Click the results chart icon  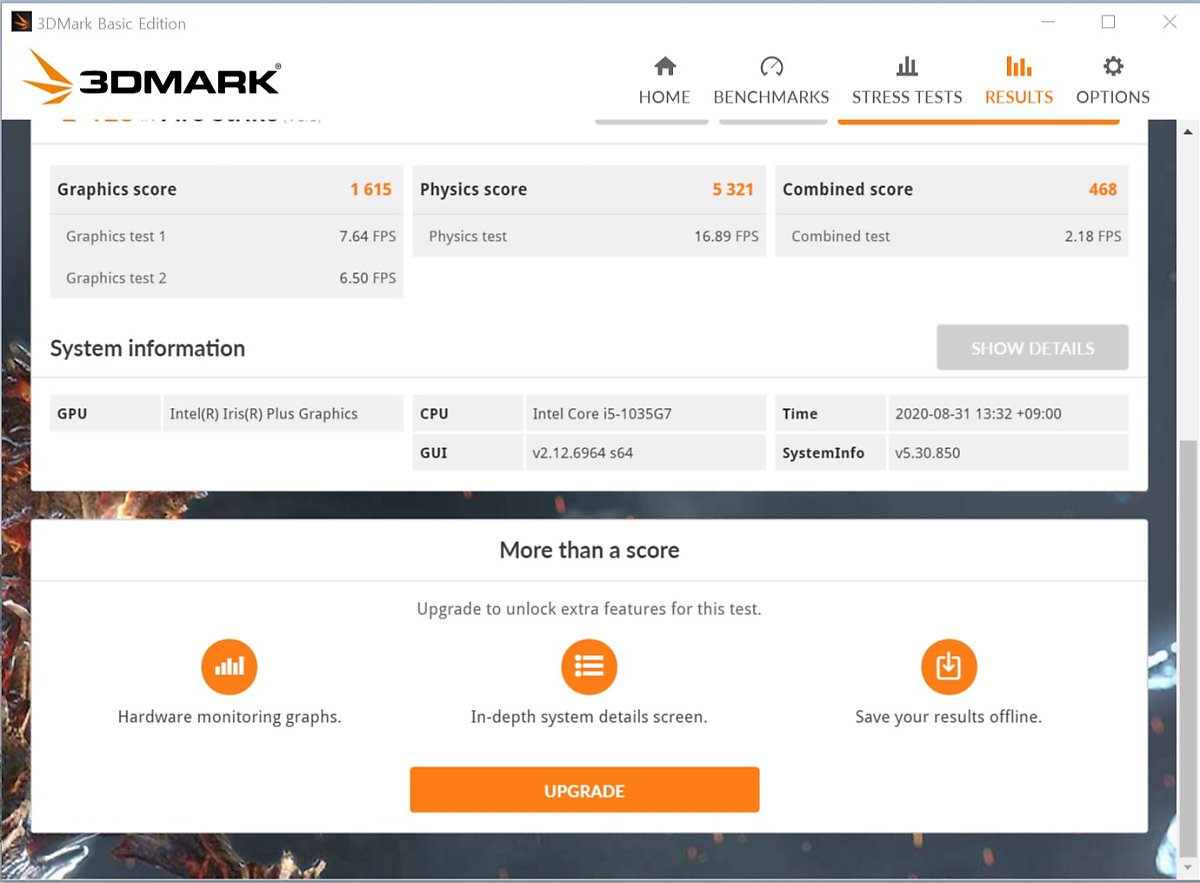pyautogui.click(x=1019, y=67)
